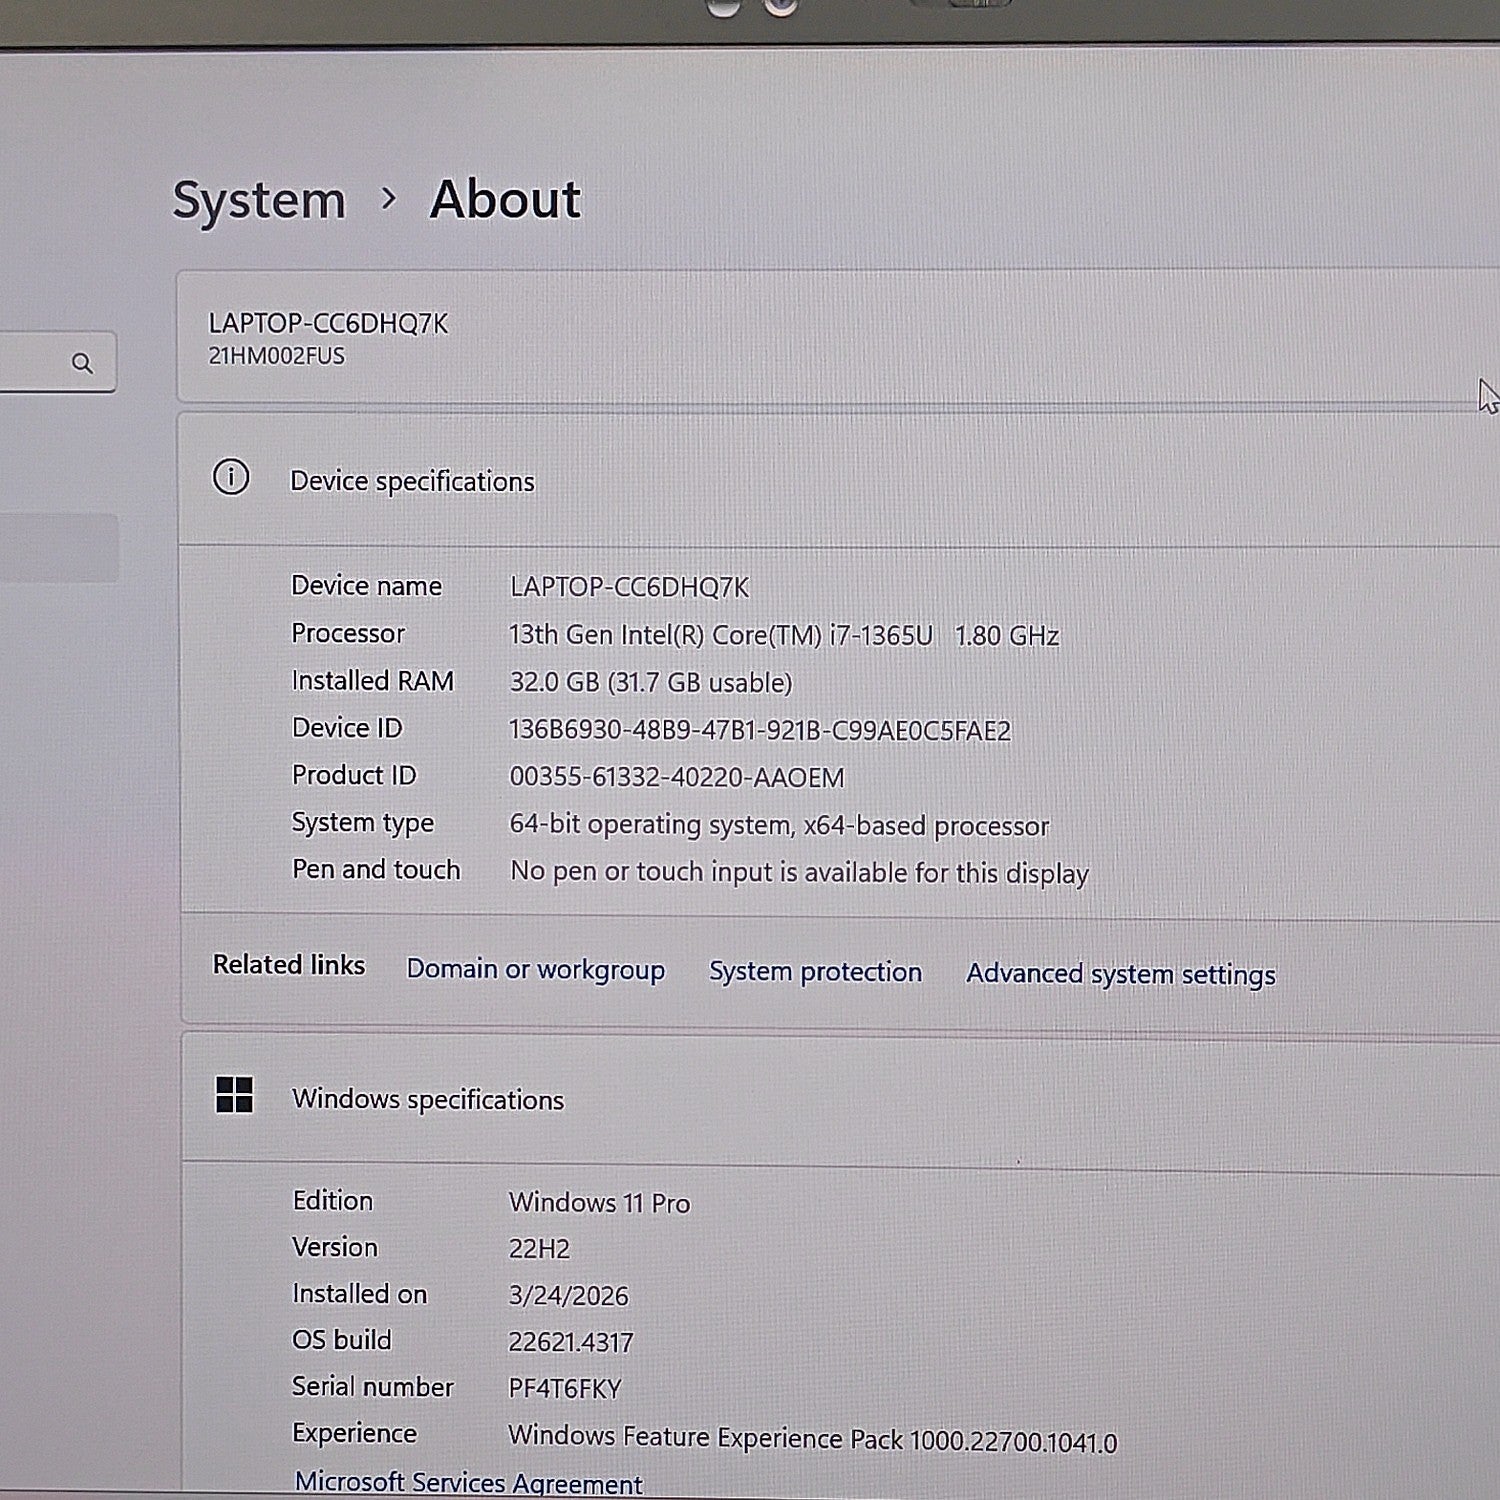Open Advanced system settings link
This screenshot has height=1500, width=1500.
point(1120,974)
